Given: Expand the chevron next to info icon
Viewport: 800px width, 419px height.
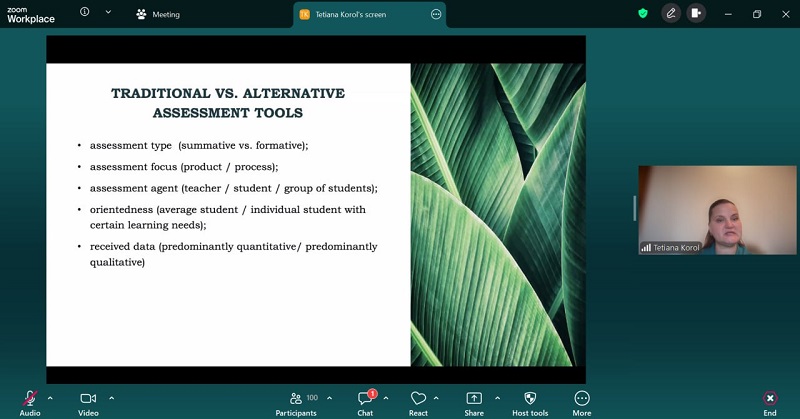Looking at the screenshot, I should pos(108,13).
